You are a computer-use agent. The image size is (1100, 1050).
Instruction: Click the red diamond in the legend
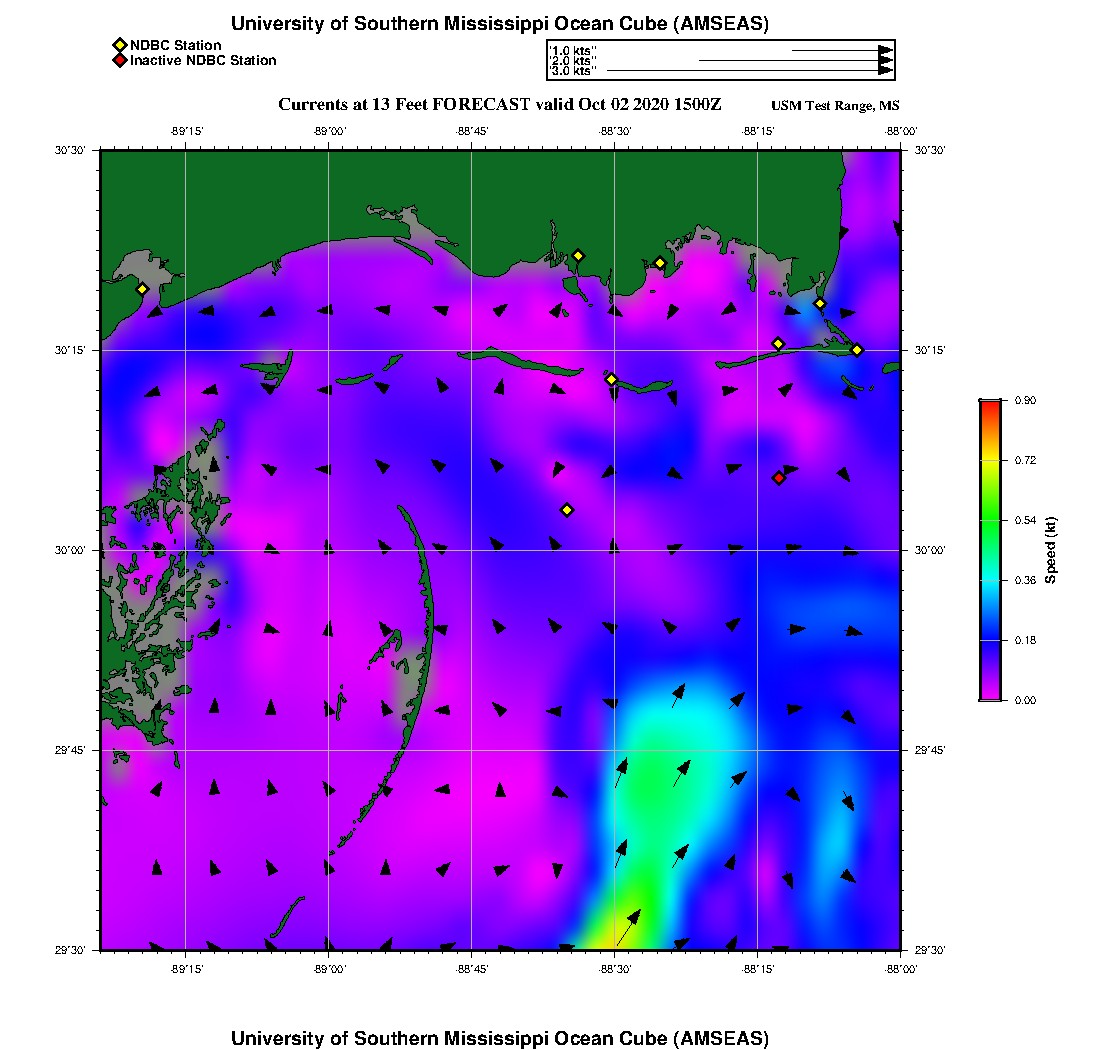click(119, 61)
